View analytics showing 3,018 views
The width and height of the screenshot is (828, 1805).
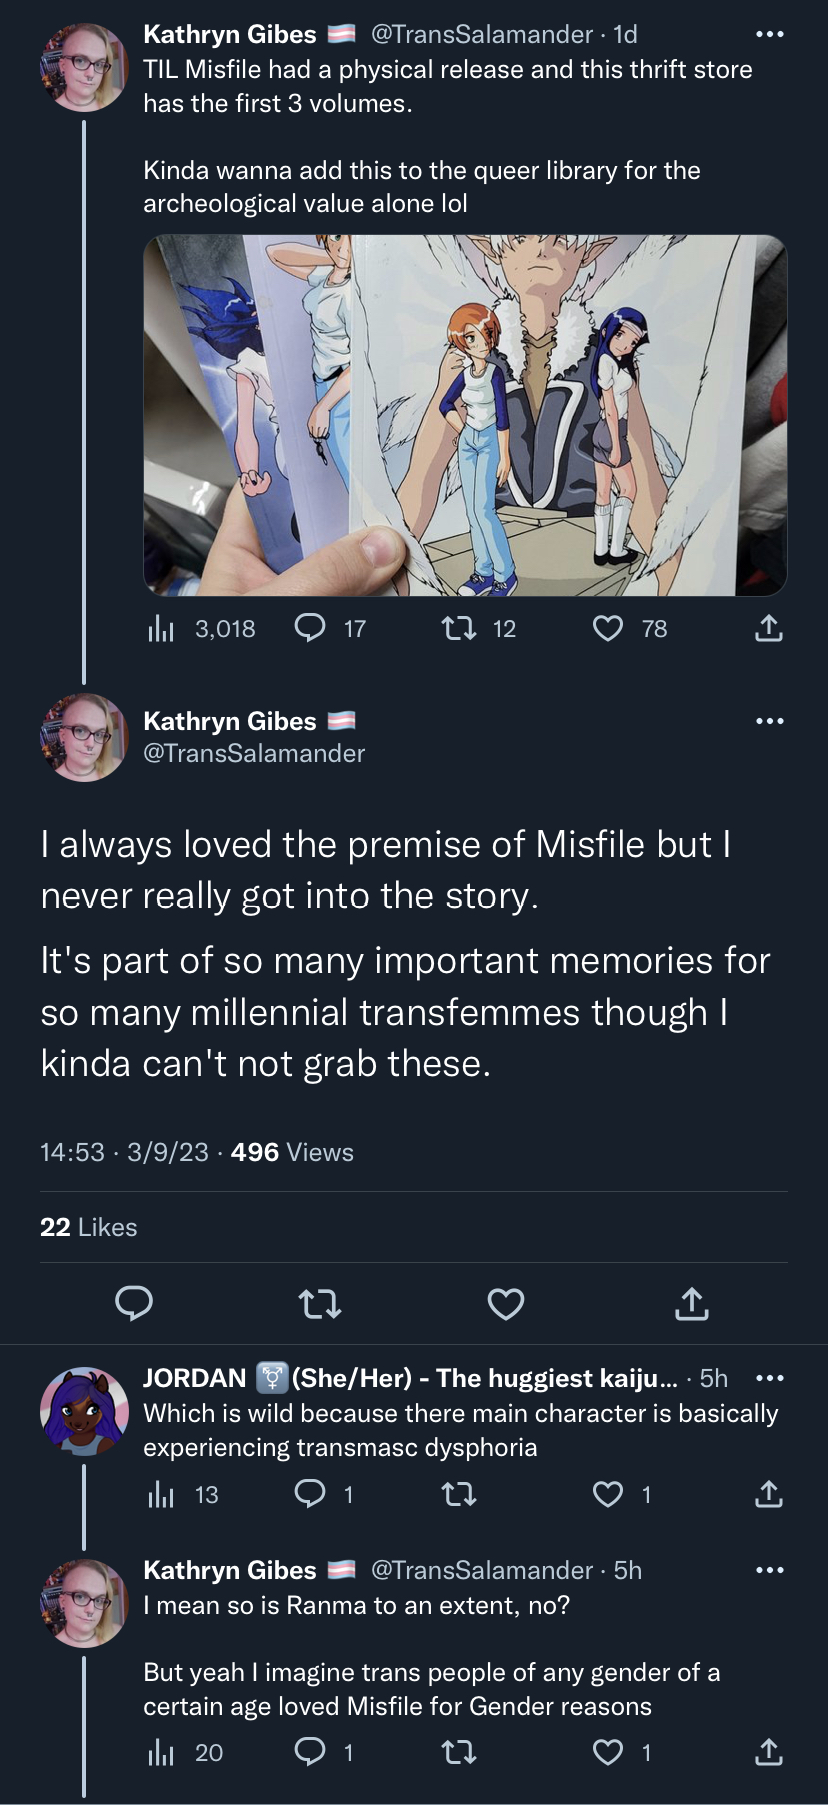coord(161,628)
